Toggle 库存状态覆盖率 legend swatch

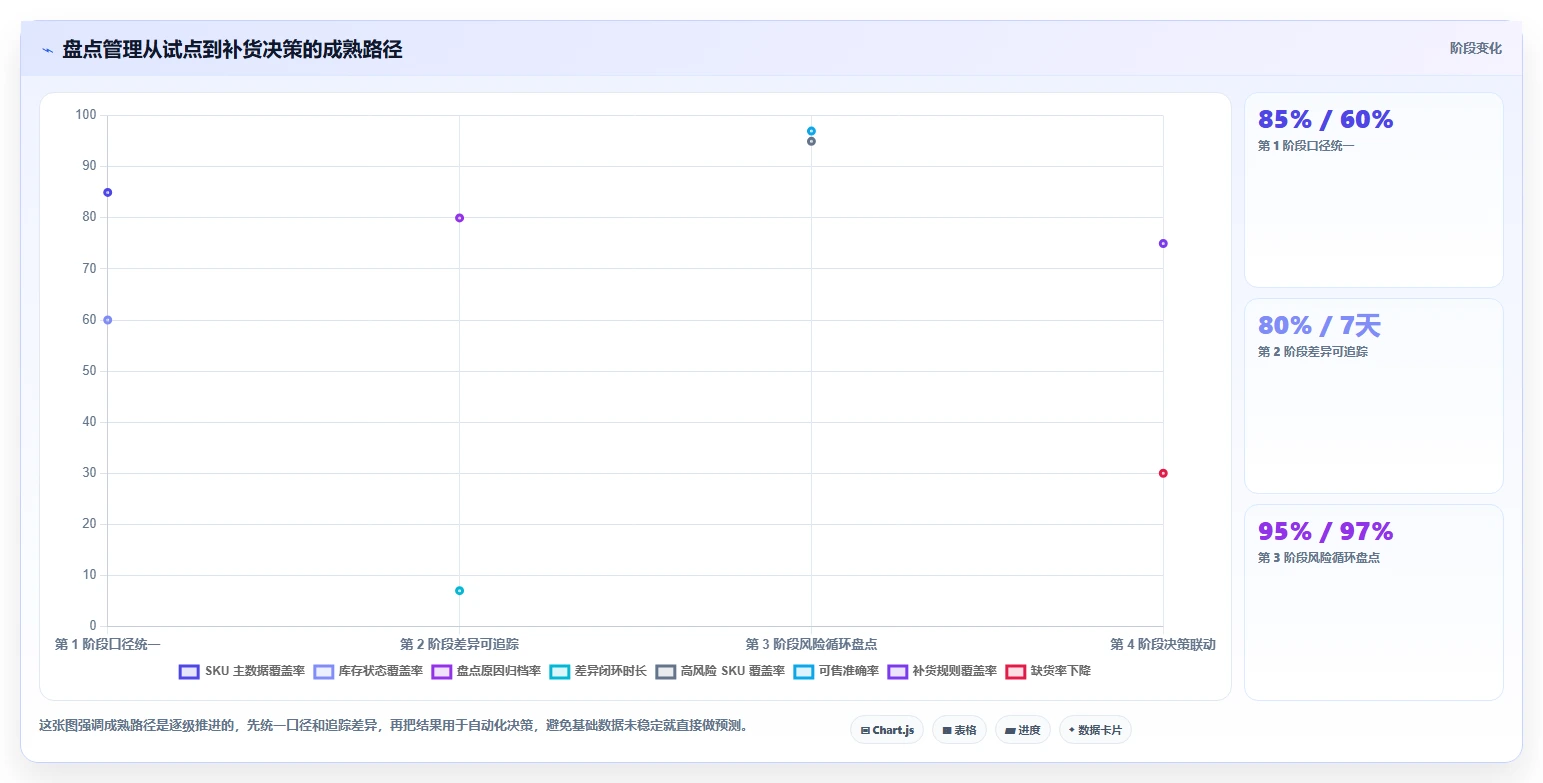[323, 671]
